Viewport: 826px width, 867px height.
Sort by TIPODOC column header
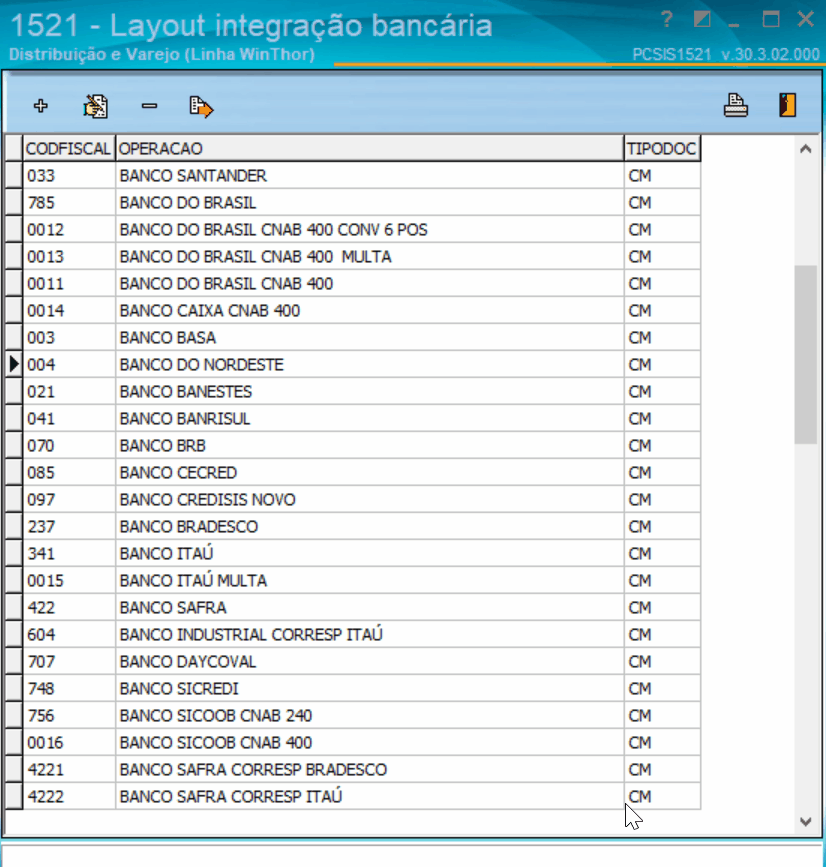click(662, 148)
